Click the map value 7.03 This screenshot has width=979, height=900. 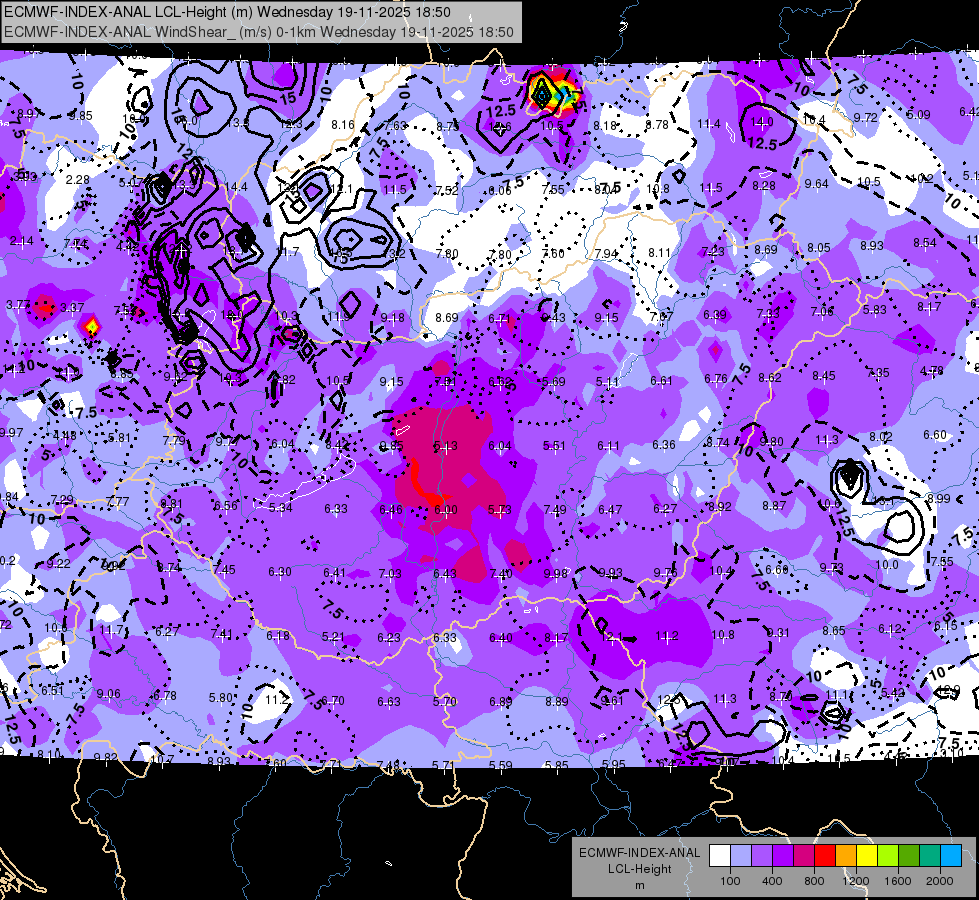[x=390, y=573]
